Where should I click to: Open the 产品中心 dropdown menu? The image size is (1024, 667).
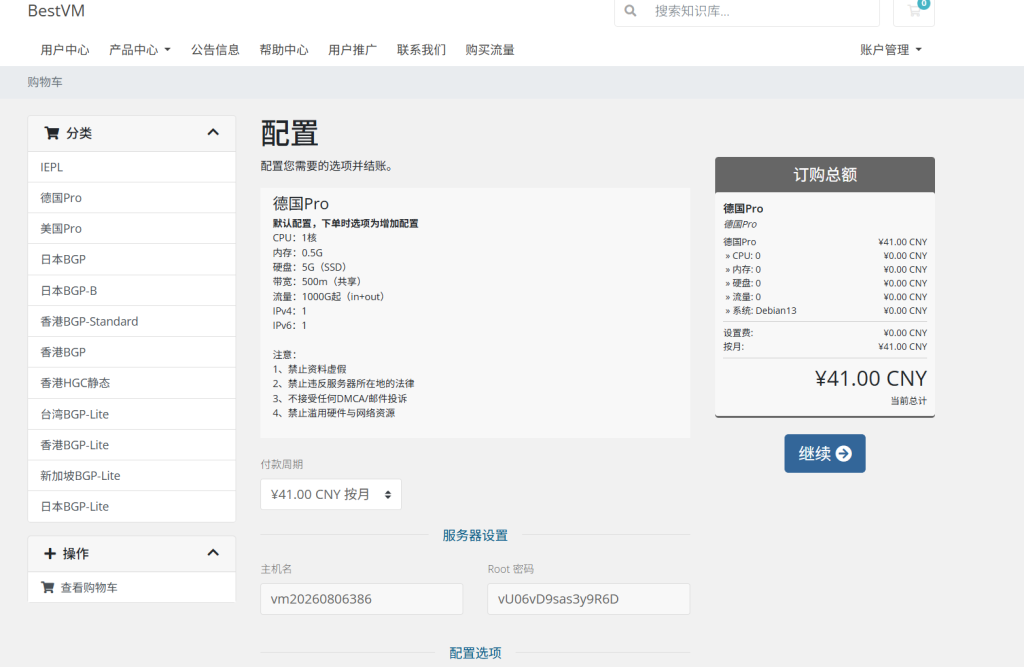coord(140,50)
